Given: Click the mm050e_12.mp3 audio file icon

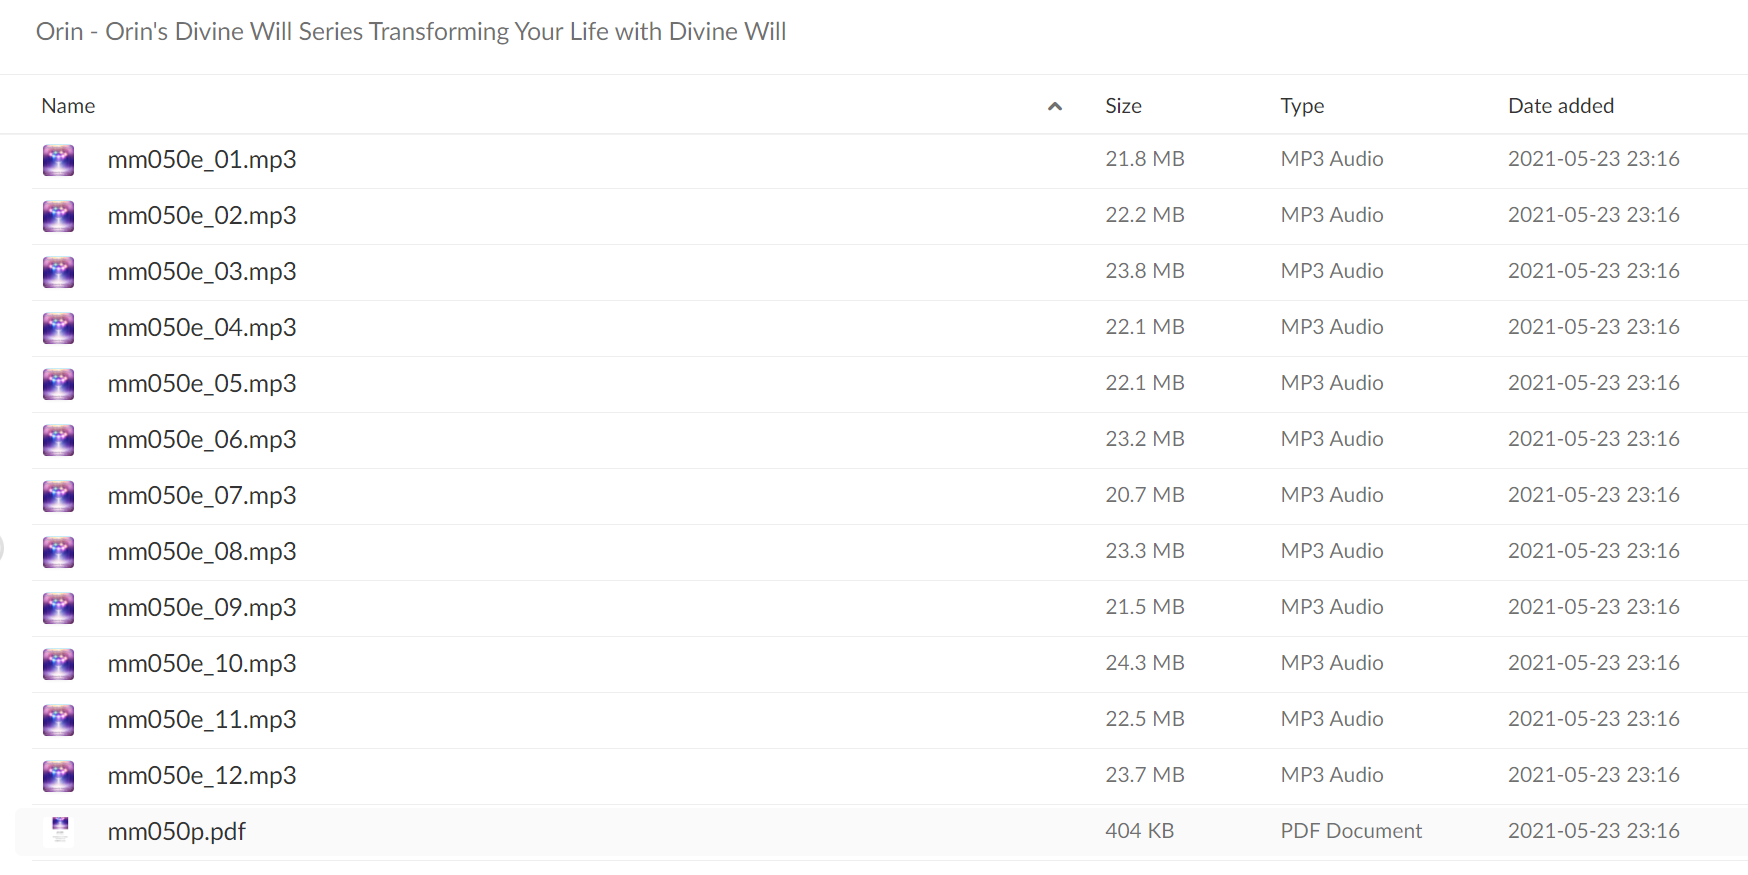Looking at the screenshot, I should (x=58, y=776).
